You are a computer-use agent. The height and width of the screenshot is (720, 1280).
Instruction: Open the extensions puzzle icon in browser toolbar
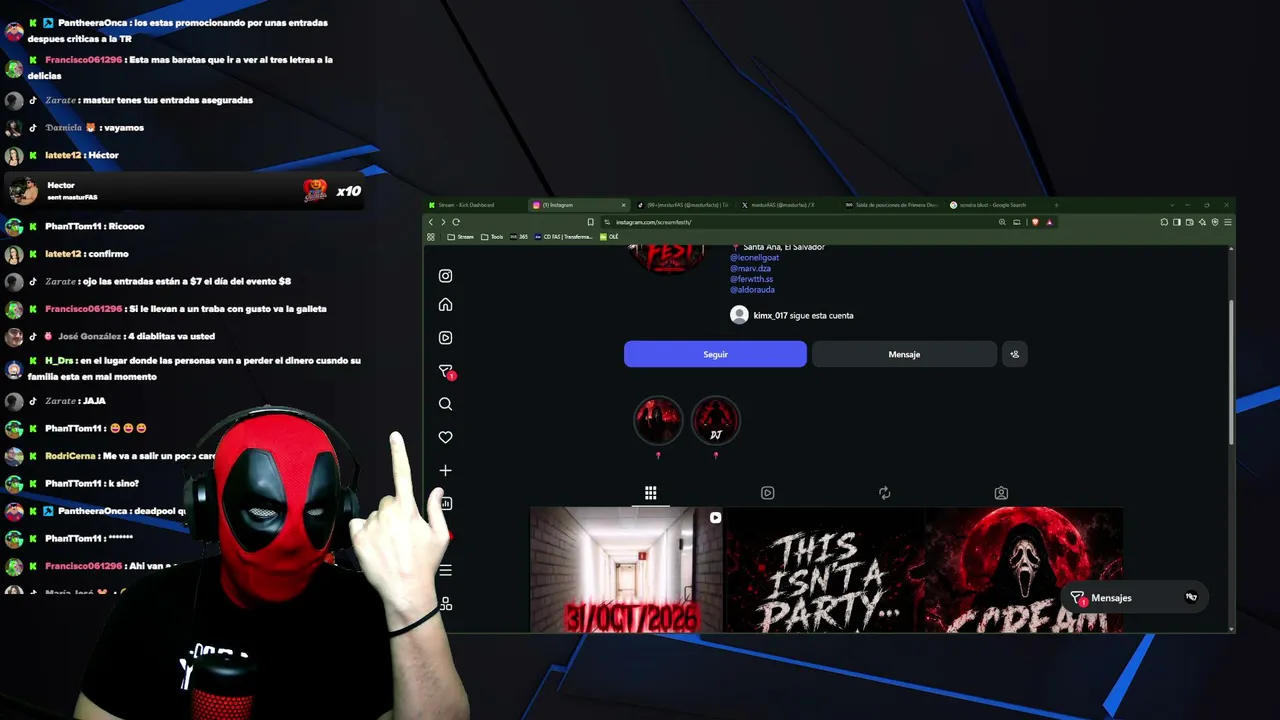click(1164, 222)
